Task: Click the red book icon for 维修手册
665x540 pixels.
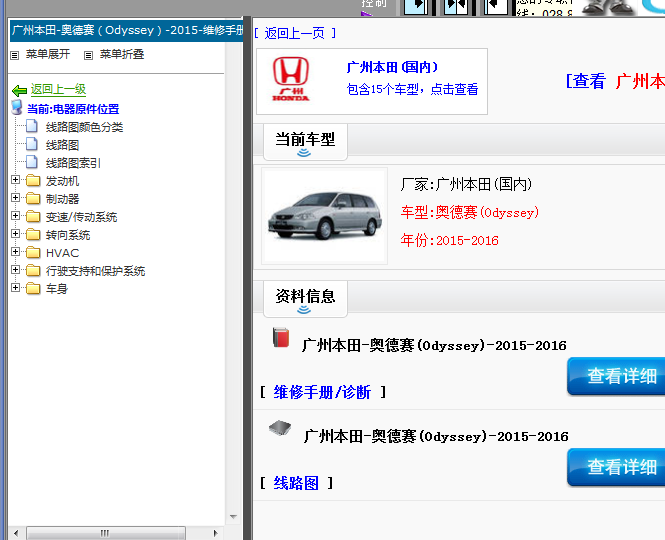Action: [x=281, y=338]
